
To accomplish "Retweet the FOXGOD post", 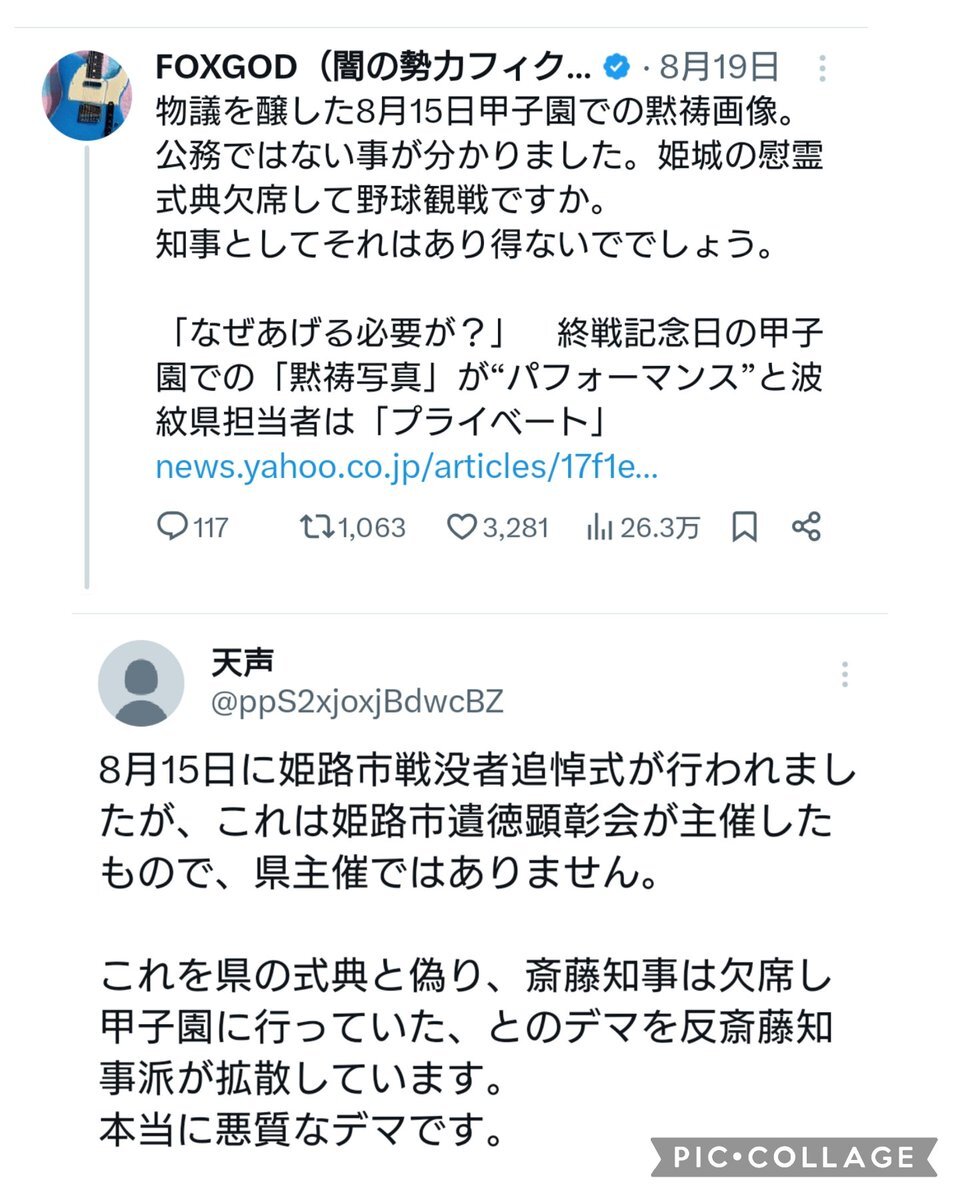I will coord(316,527).
